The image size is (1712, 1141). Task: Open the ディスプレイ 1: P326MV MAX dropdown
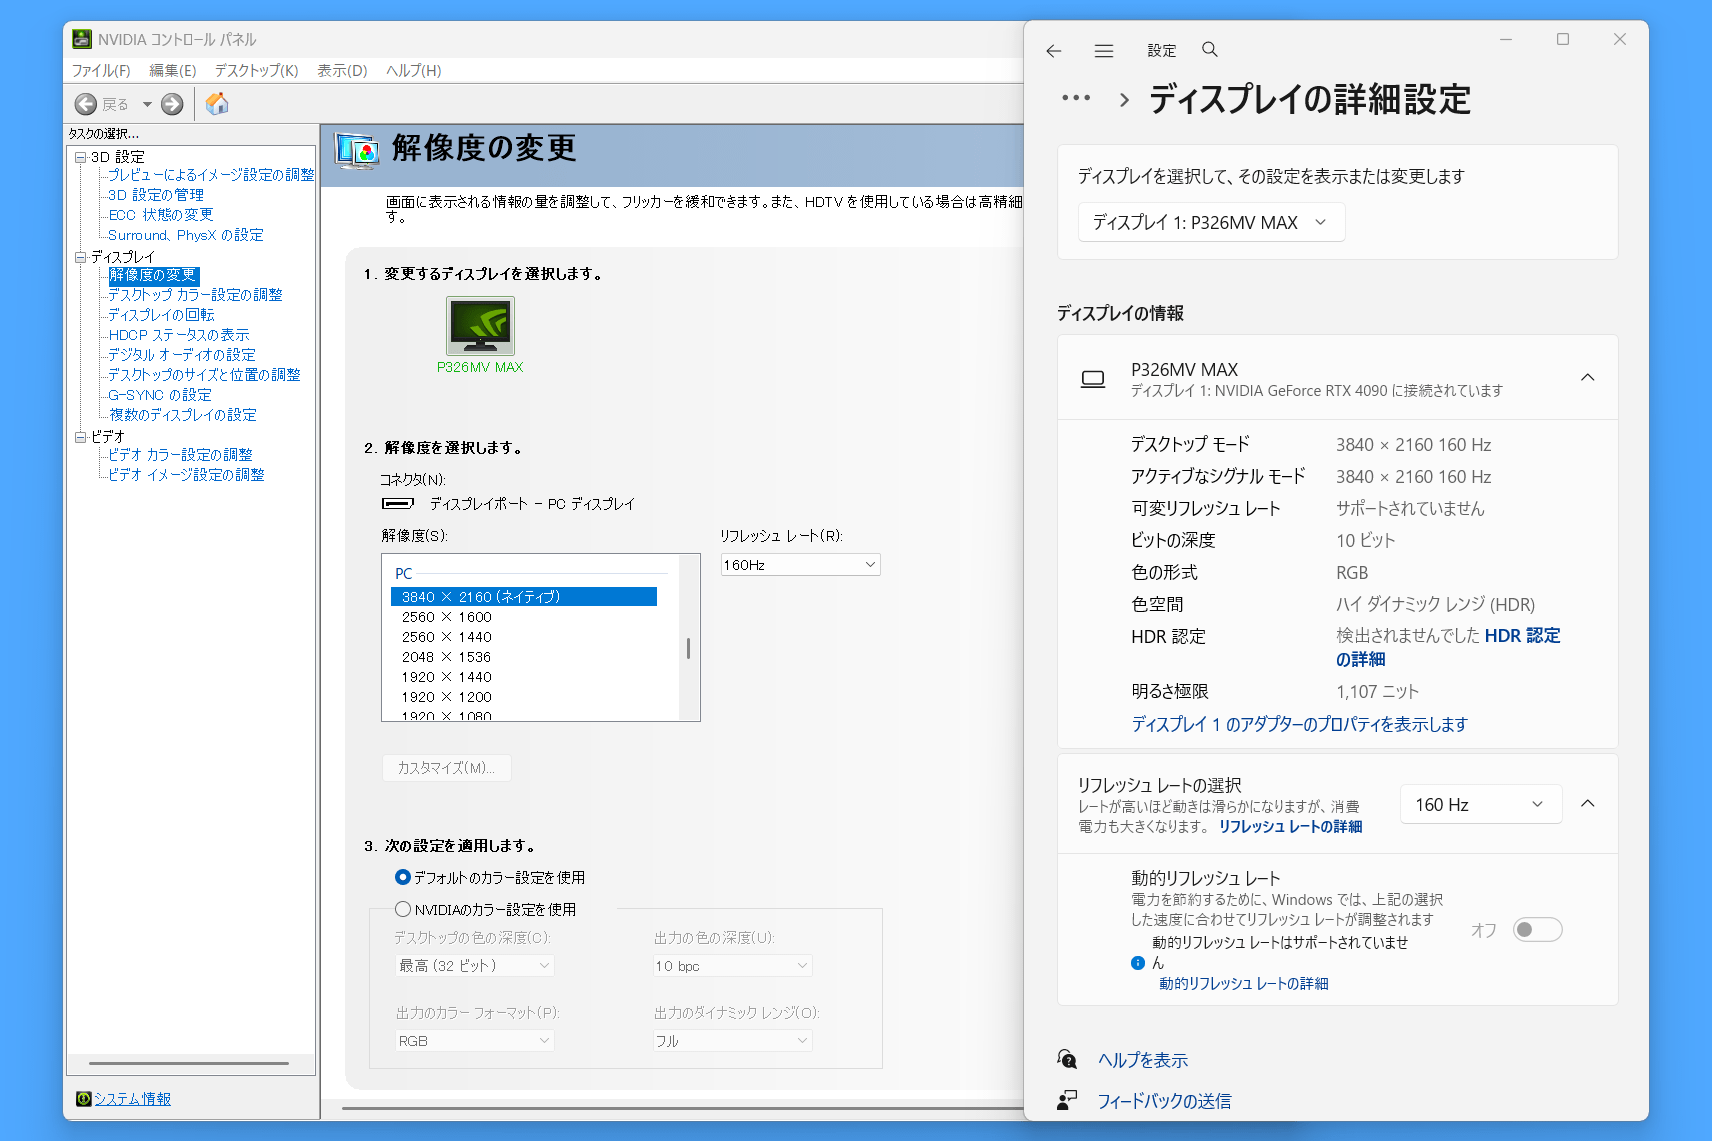1210,222
